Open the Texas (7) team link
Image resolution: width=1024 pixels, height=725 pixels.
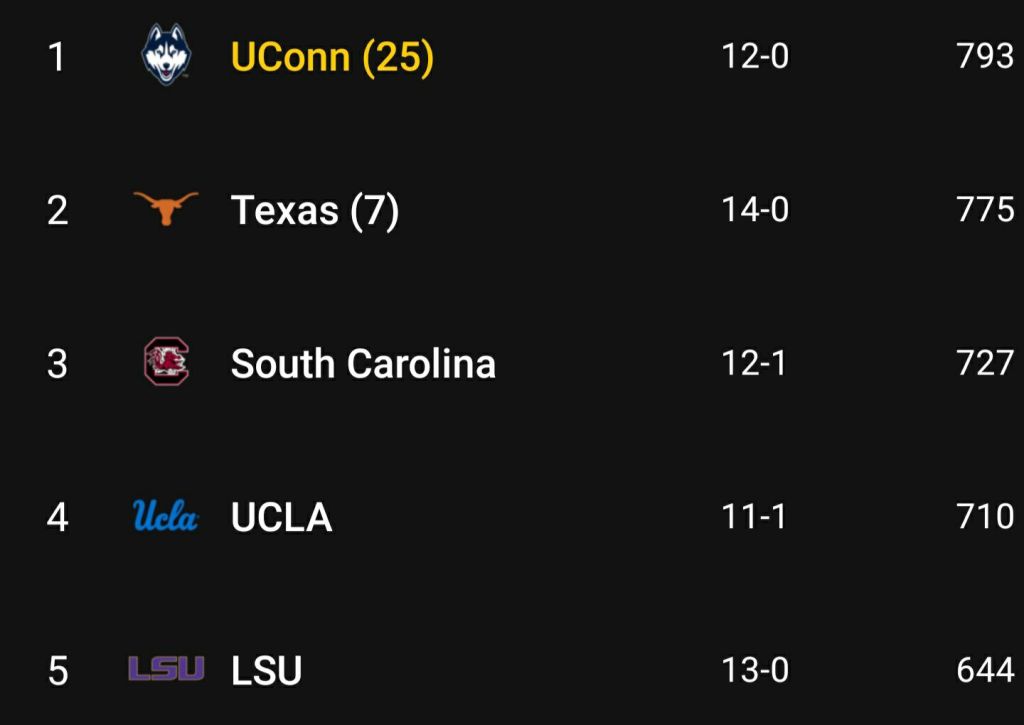315,211
